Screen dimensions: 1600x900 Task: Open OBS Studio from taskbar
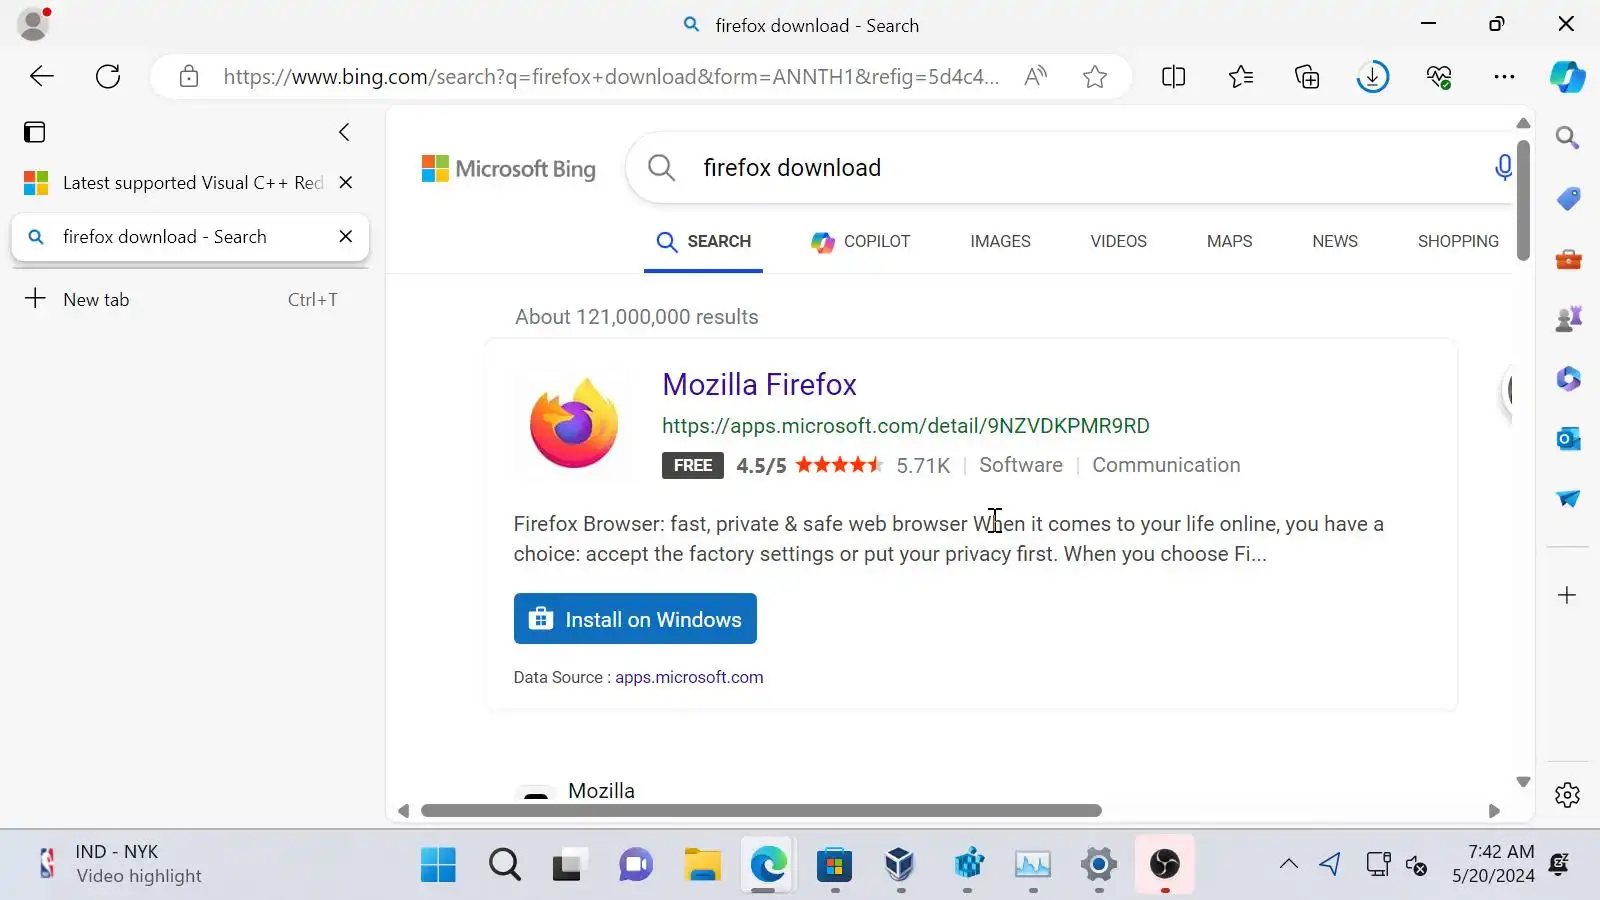(x=1164, y=864)
